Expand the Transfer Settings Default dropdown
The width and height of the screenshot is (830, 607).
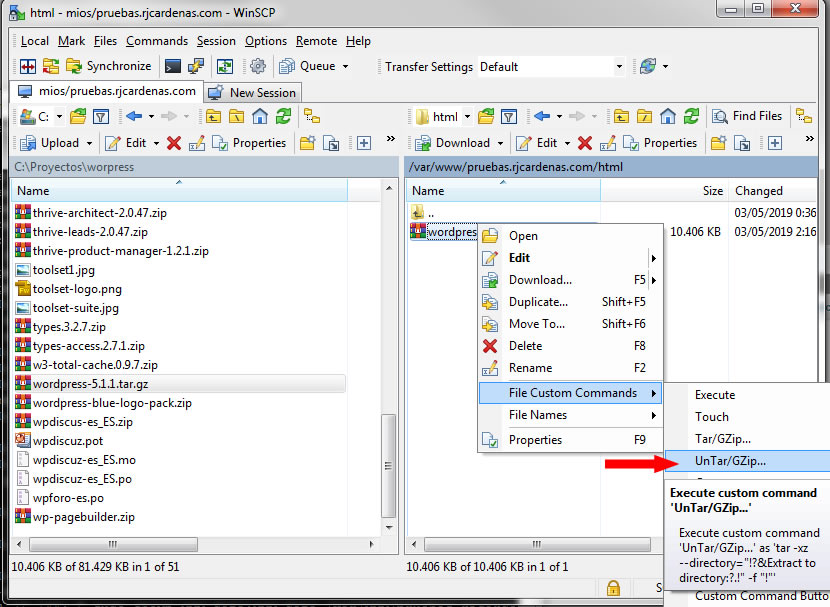pyautogui.click(x=619, y=67)
